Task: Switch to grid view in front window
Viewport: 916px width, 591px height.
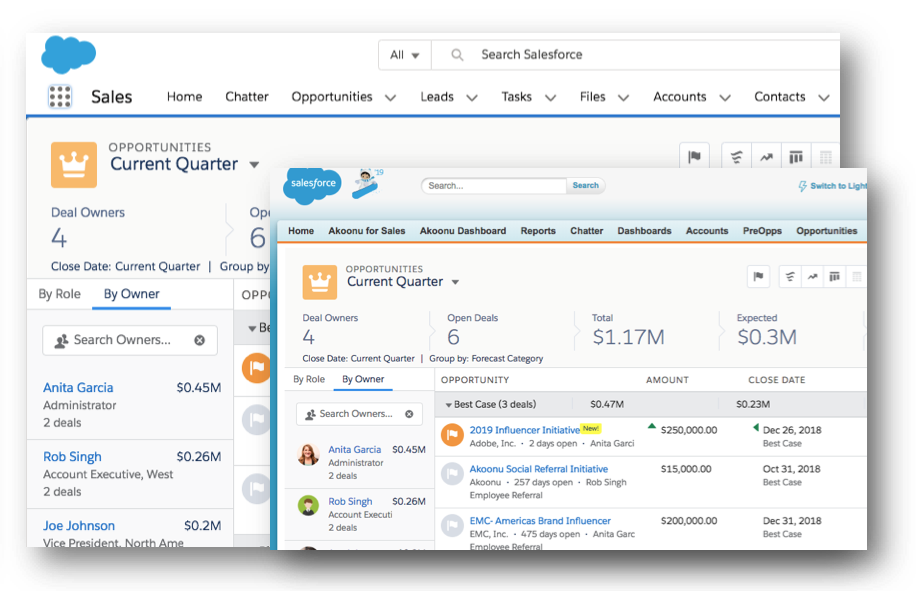Action: tap(857, 276)
